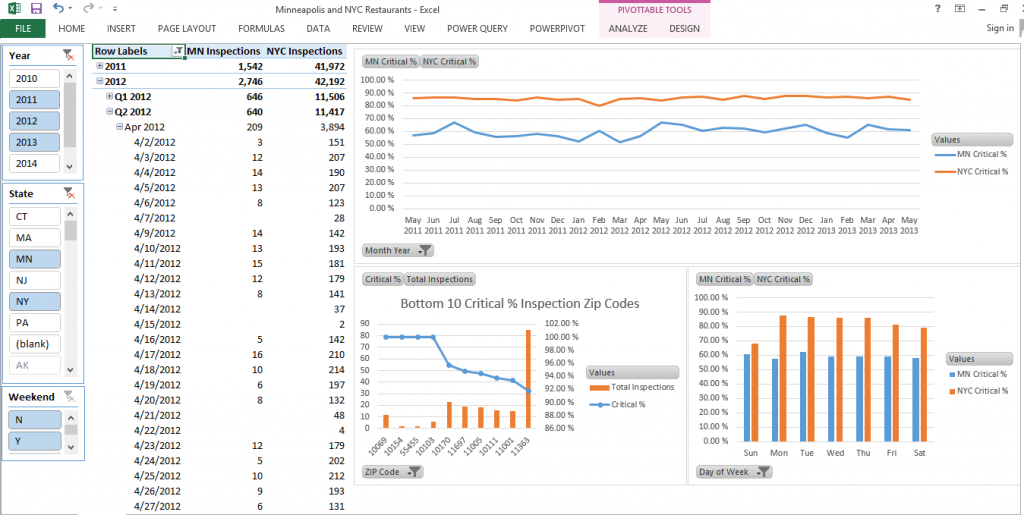Viewport: 1024px width, 515px height.
Task: Open the FILE tab
Action: 23,29
